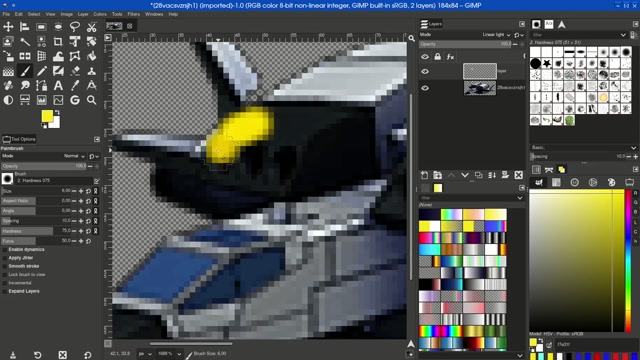
Task: Open Tool Options panel configuration menu
Action: point(97,139)
